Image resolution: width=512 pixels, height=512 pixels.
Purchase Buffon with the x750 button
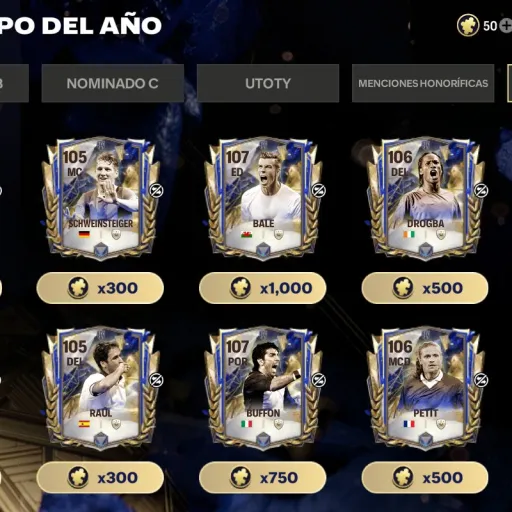click(263, 478)
